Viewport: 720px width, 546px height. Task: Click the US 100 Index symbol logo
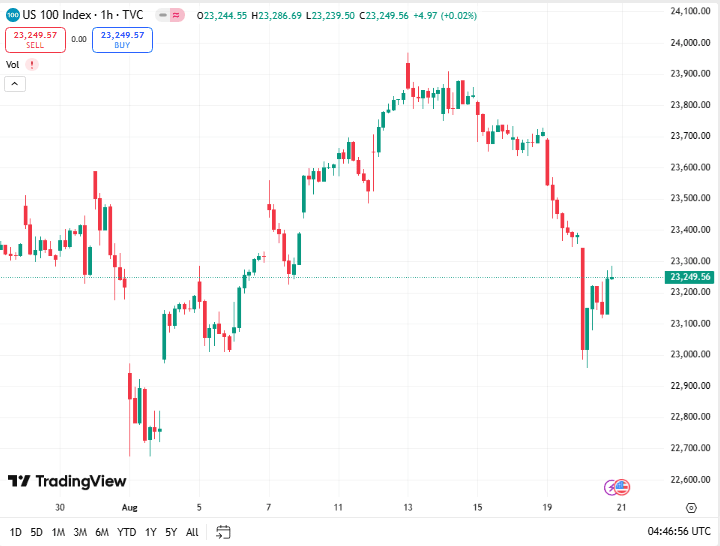12,16
